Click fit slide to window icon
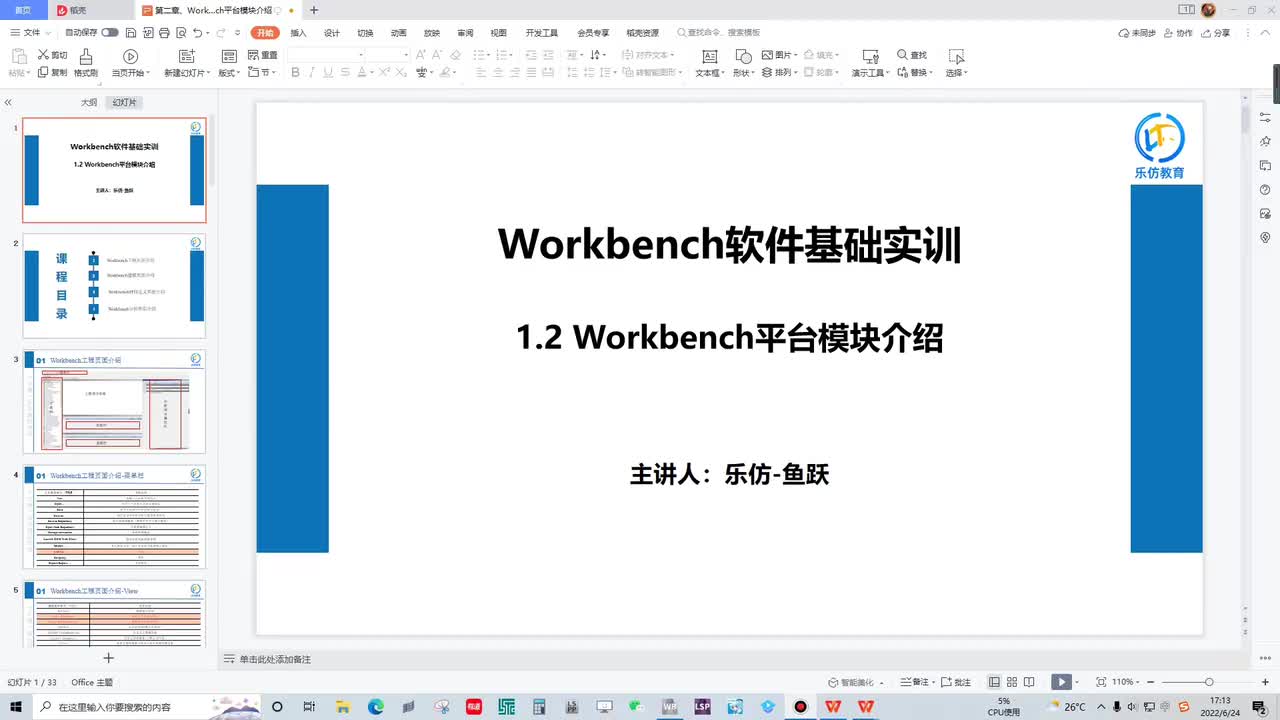Viewport: 1280px width, 720px height. [1101, 682]
